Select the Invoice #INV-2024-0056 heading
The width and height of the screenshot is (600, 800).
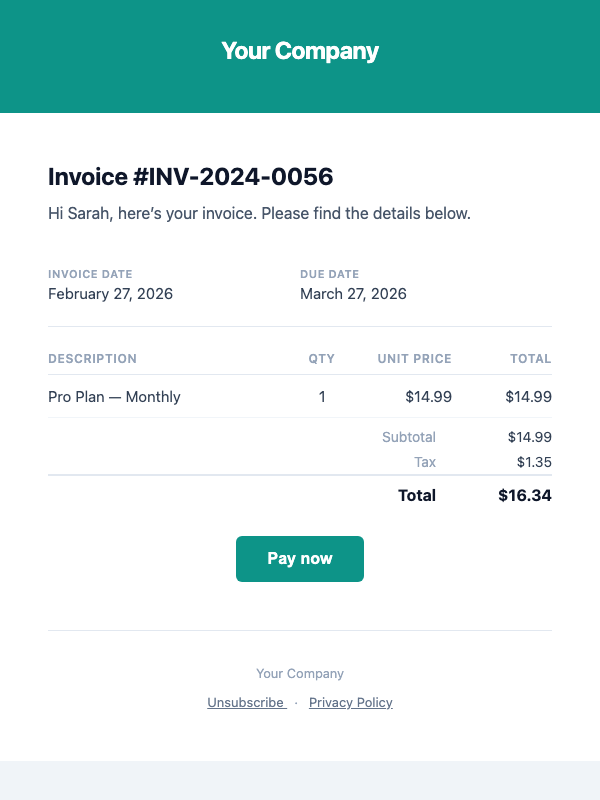(x=190, y=177)
